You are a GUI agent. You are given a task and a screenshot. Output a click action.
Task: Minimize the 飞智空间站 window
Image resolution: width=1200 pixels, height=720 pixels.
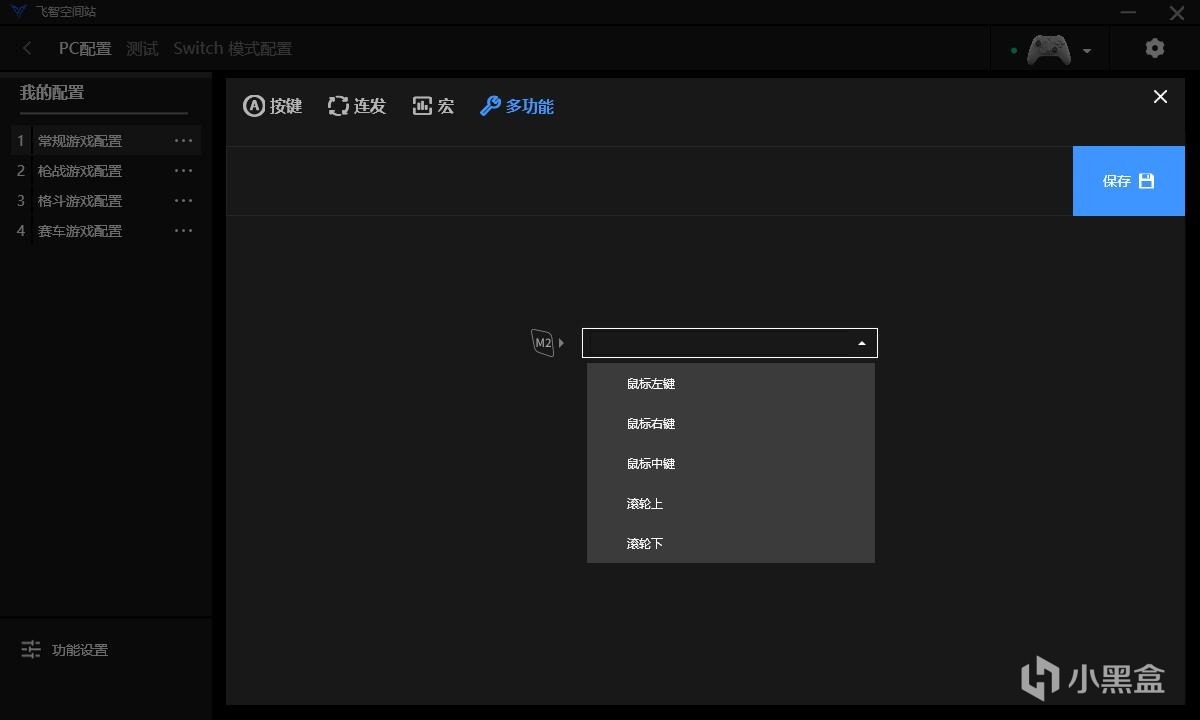click(x=1129, y=12)
